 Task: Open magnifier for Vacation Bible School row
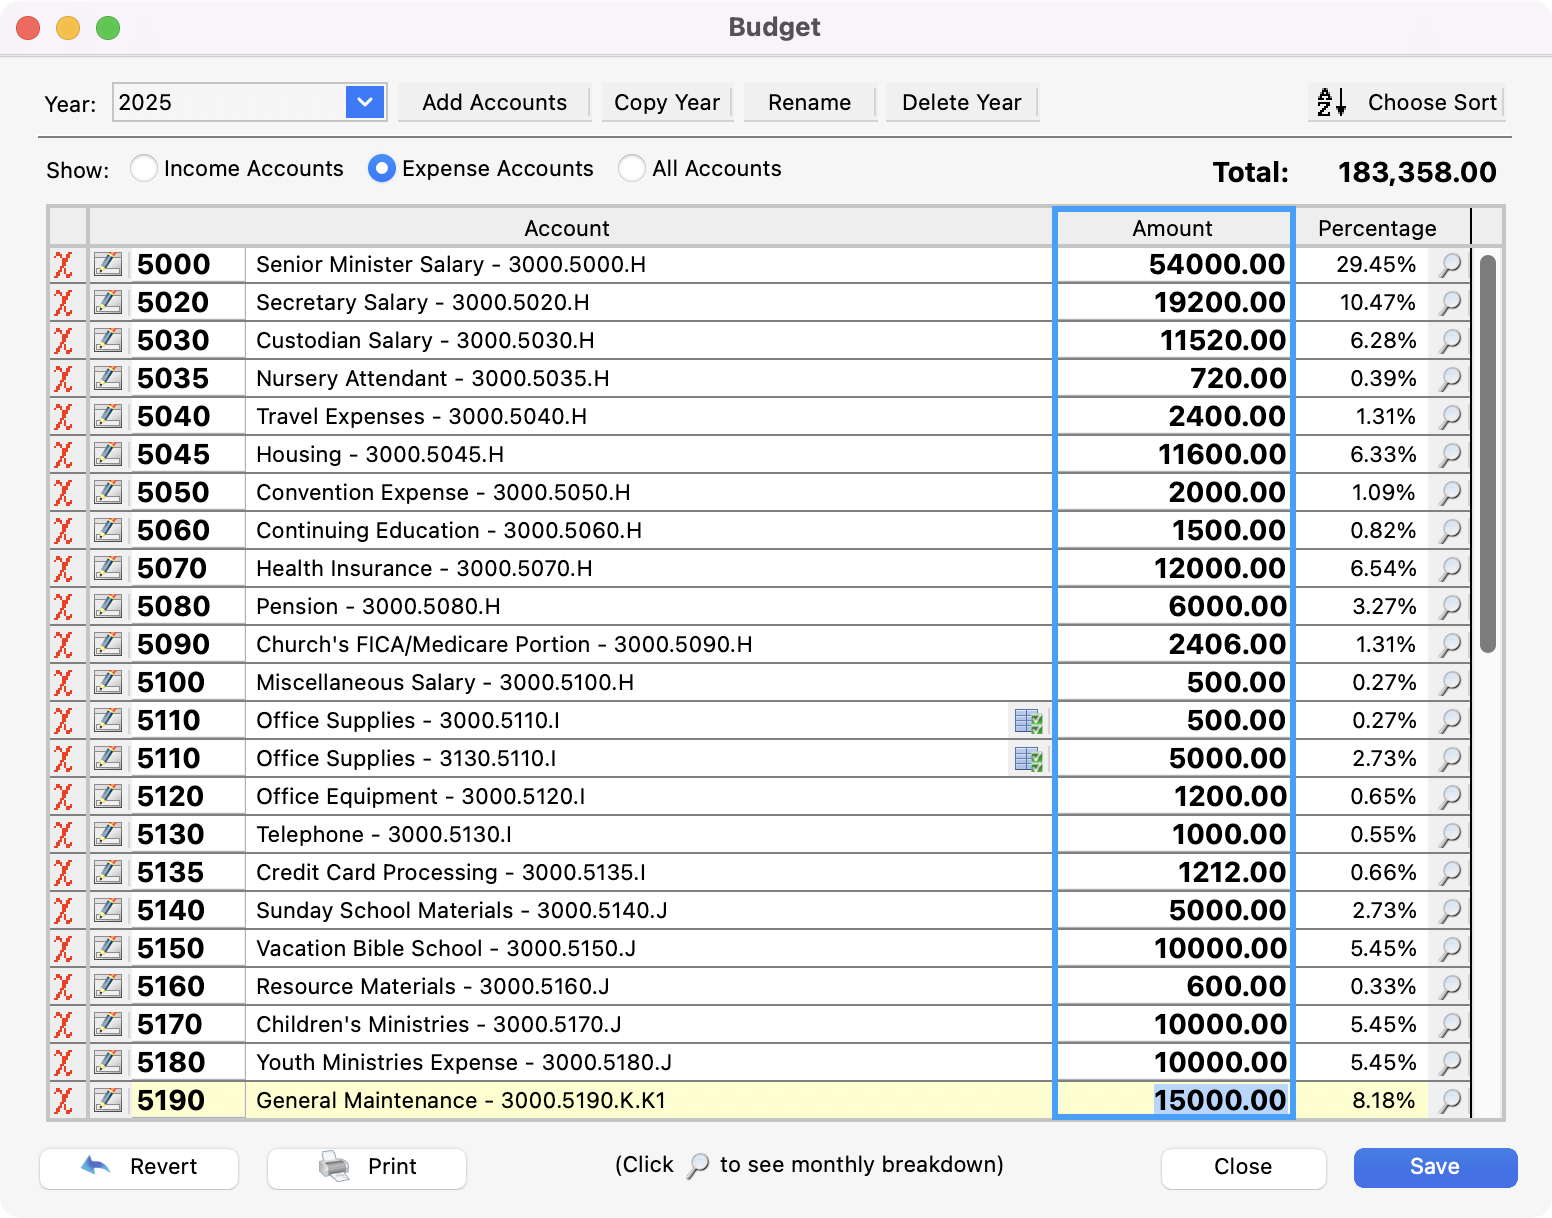click(x=1450, y=949)
